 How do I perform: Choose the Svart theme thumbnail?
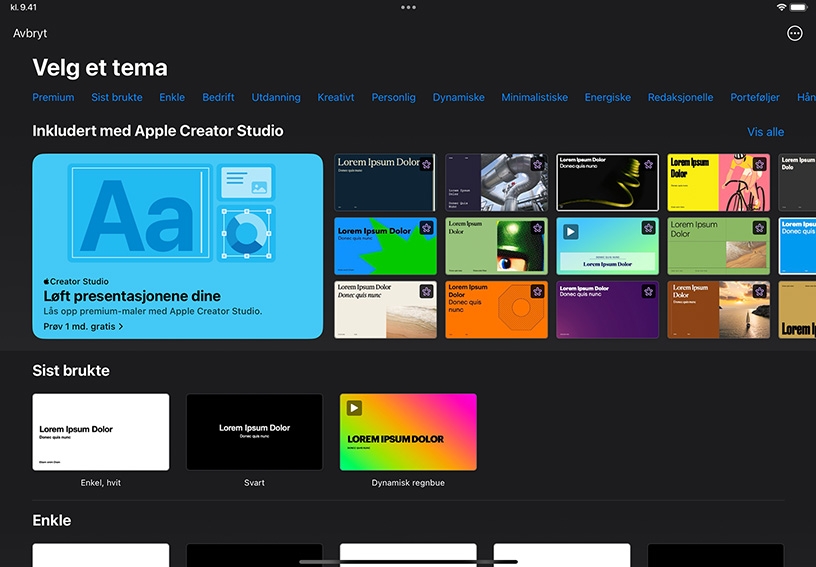[x=254, y=432]
